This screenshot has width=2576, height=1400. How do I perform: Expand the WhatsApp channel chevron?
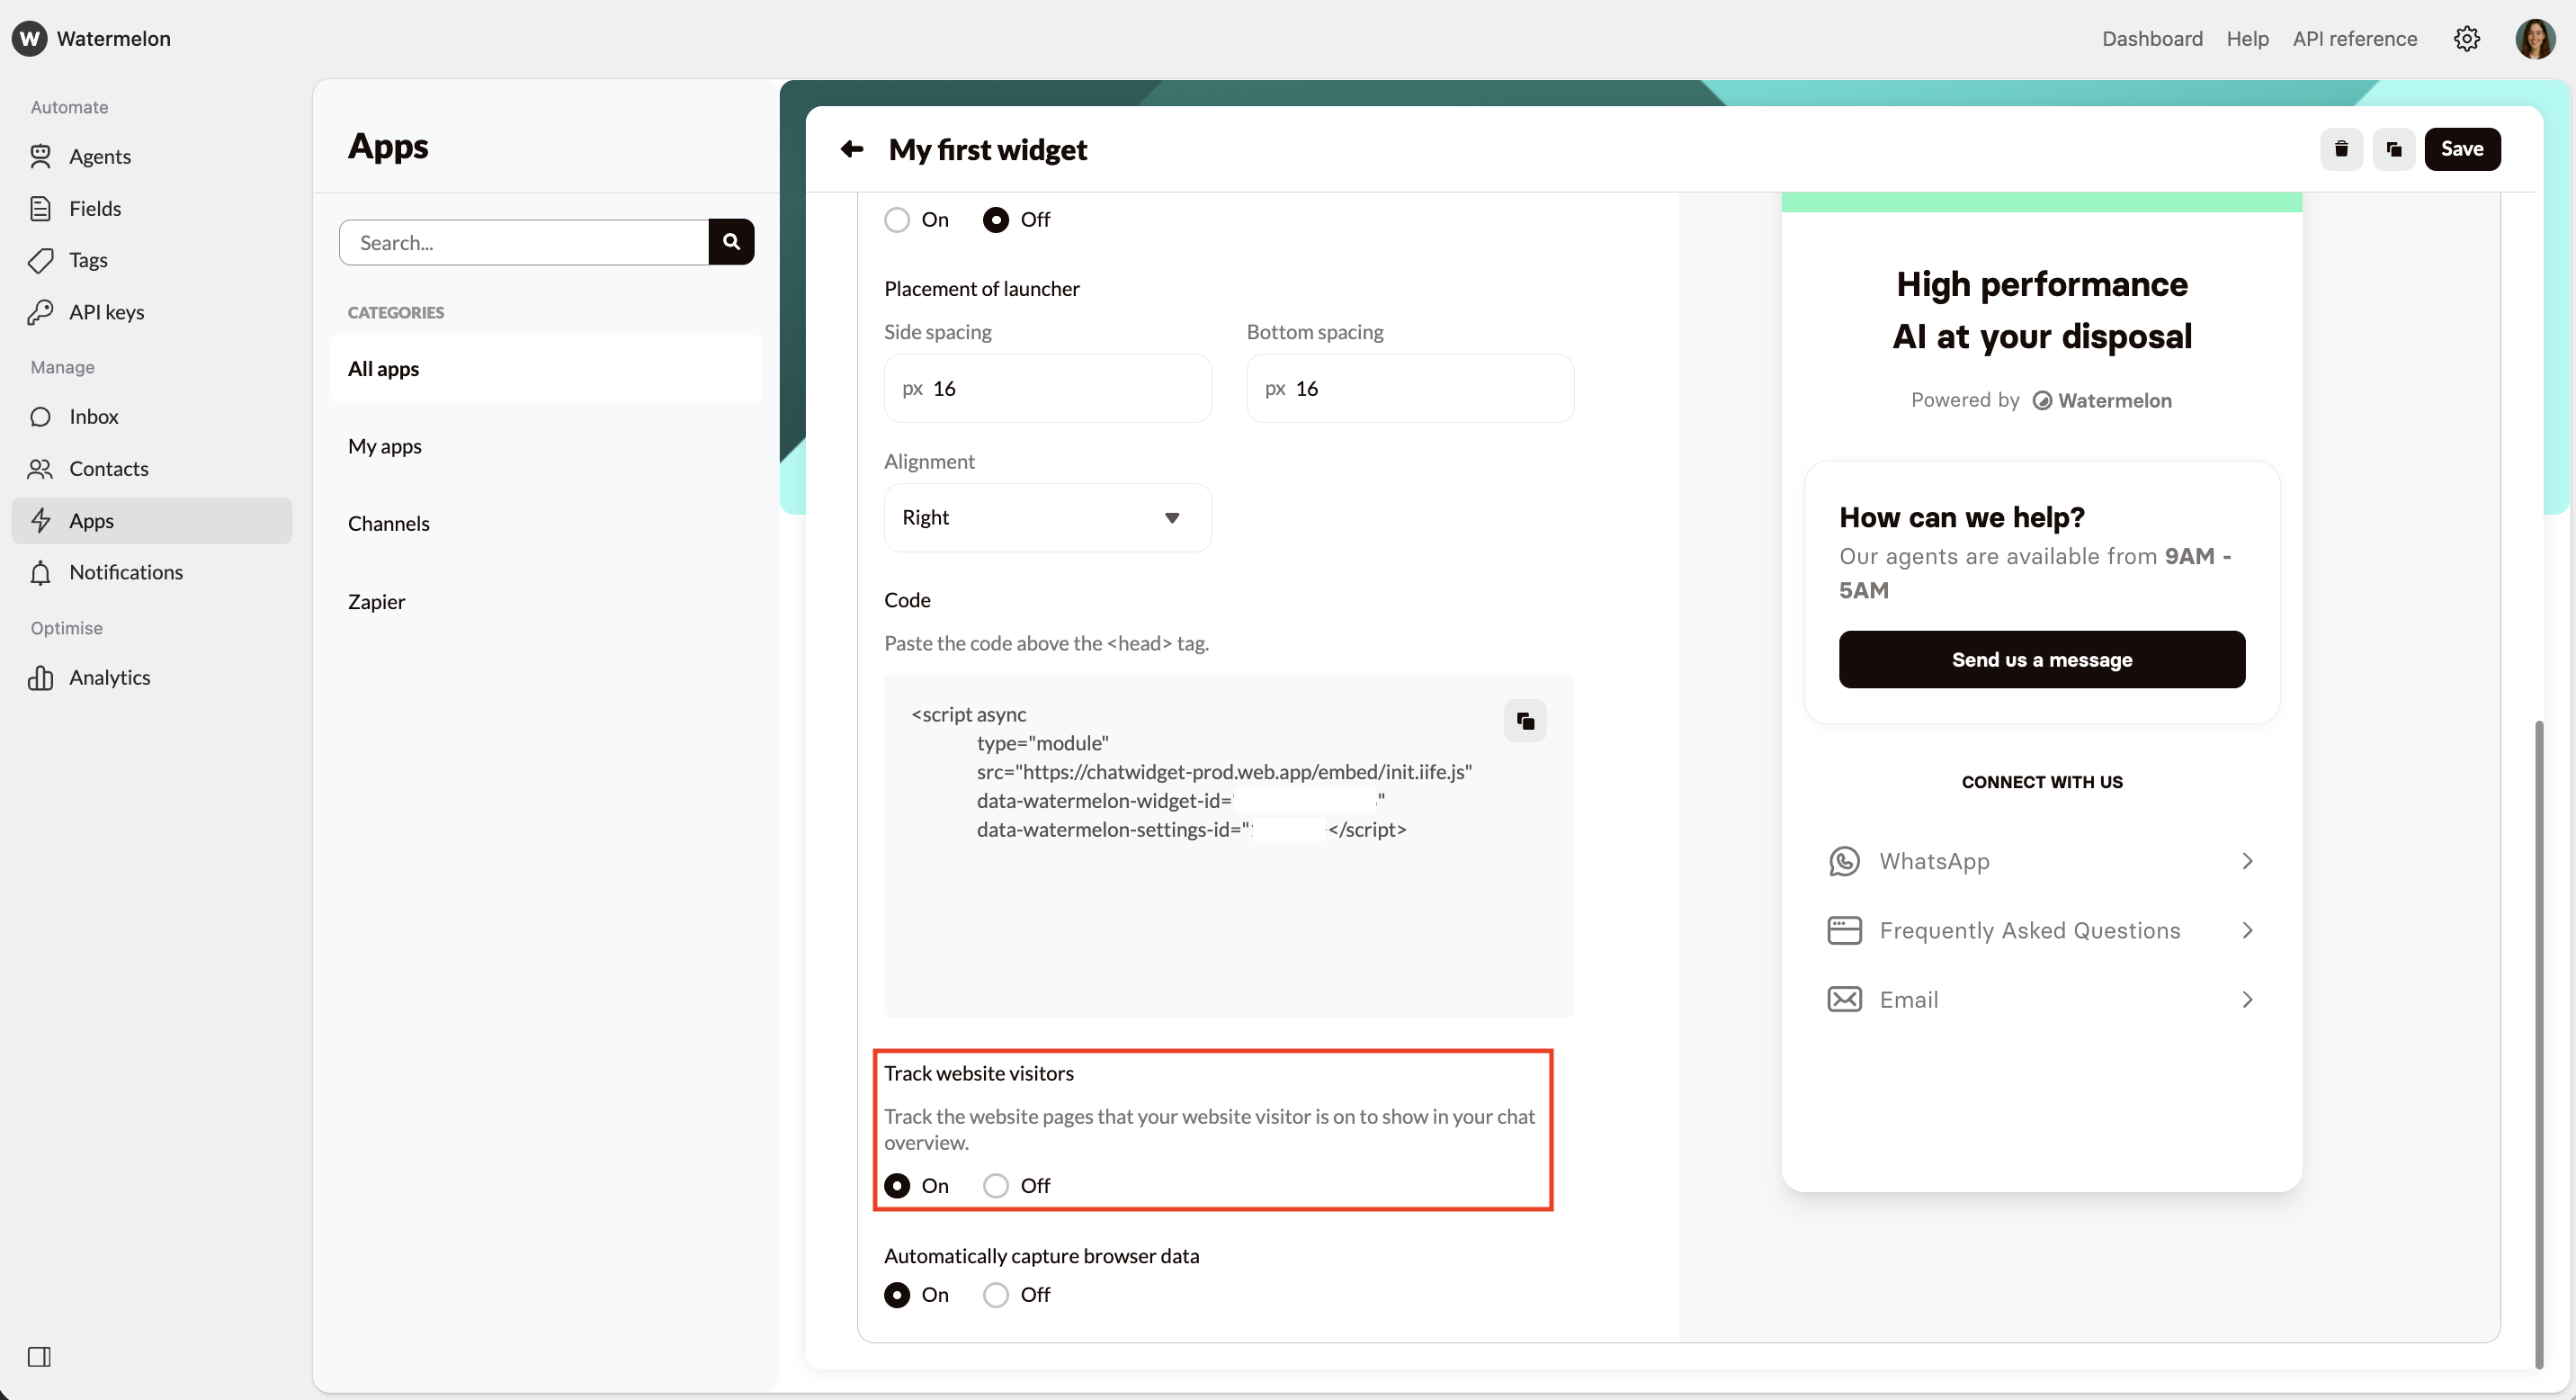pyautogui.click(x=2247, y=861)
